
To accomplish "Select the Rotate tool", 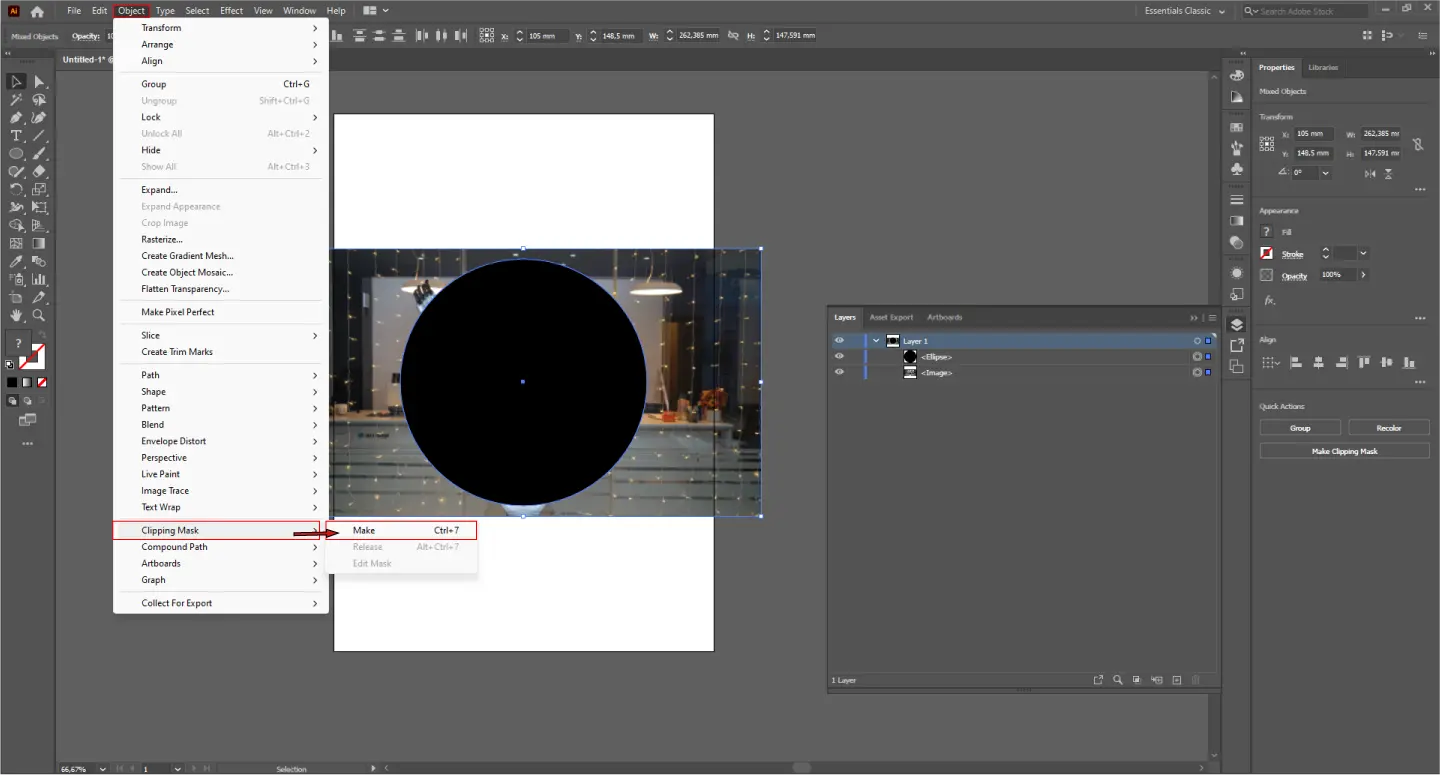I will pyautogui.click(x=17, y=190).
